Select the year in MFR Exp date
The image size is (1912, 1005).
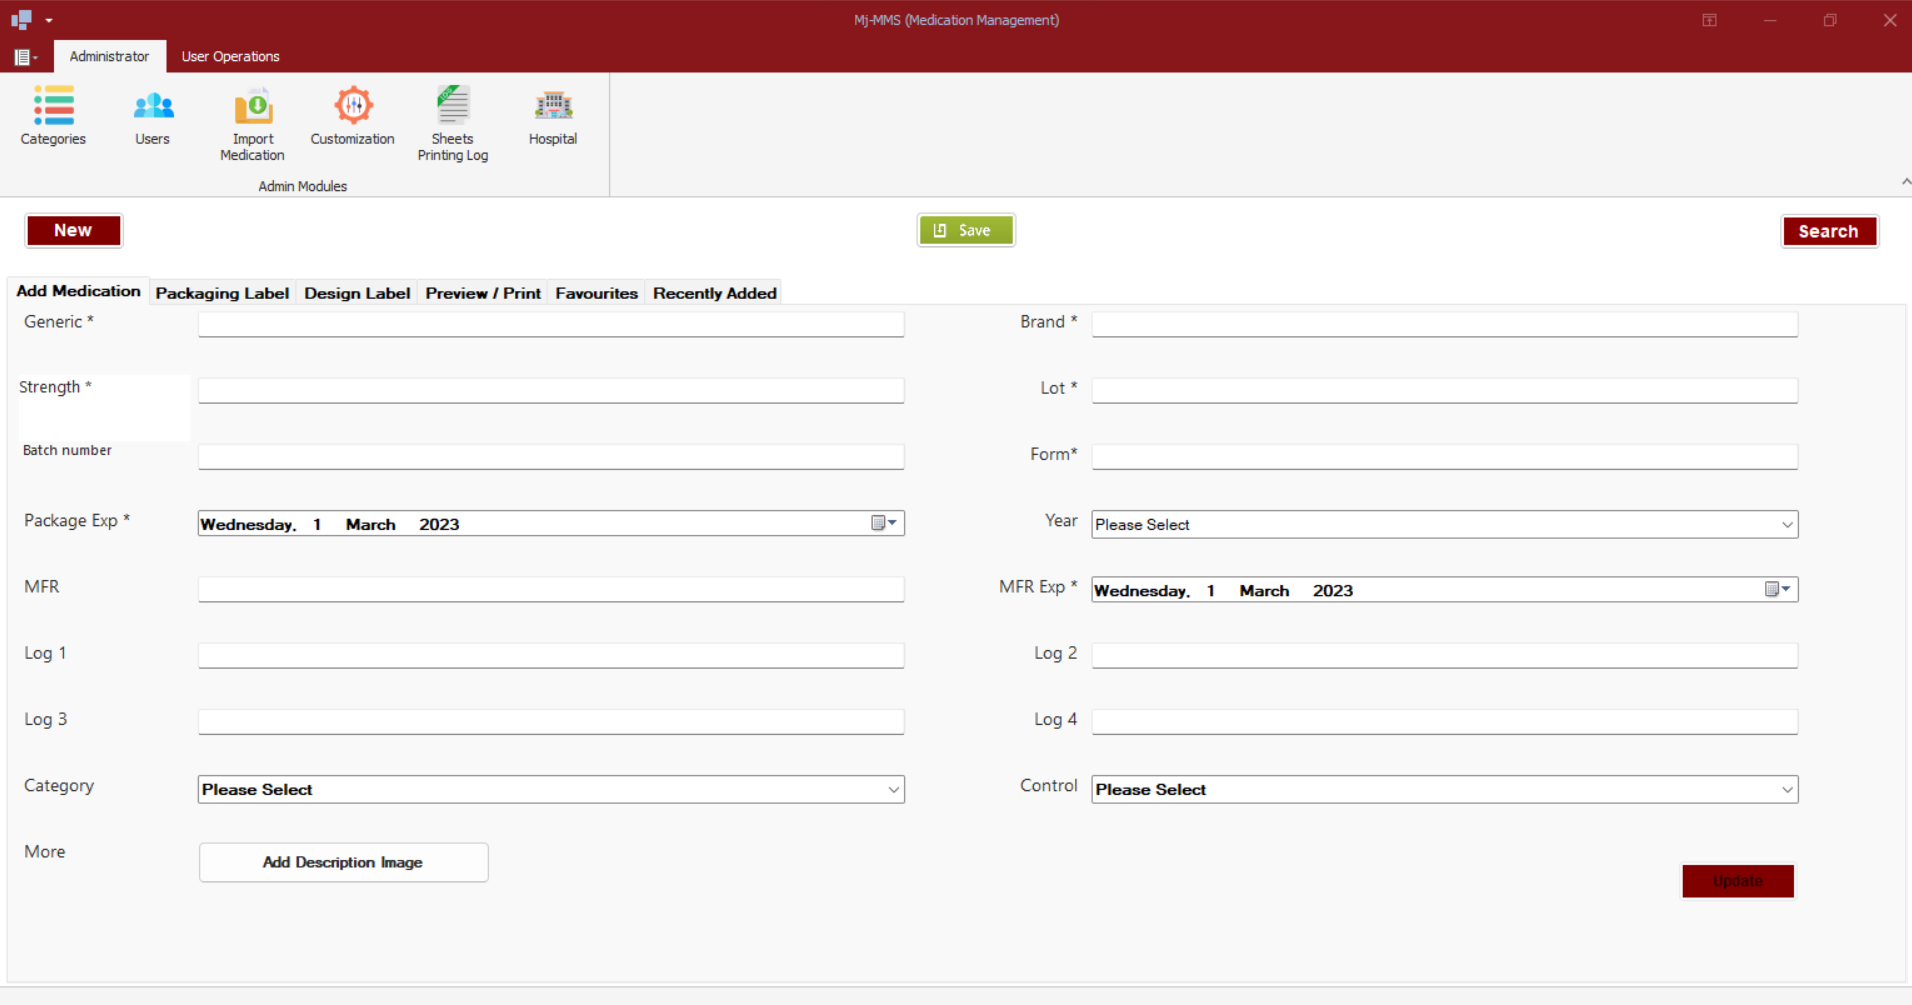click(1333, 591)
